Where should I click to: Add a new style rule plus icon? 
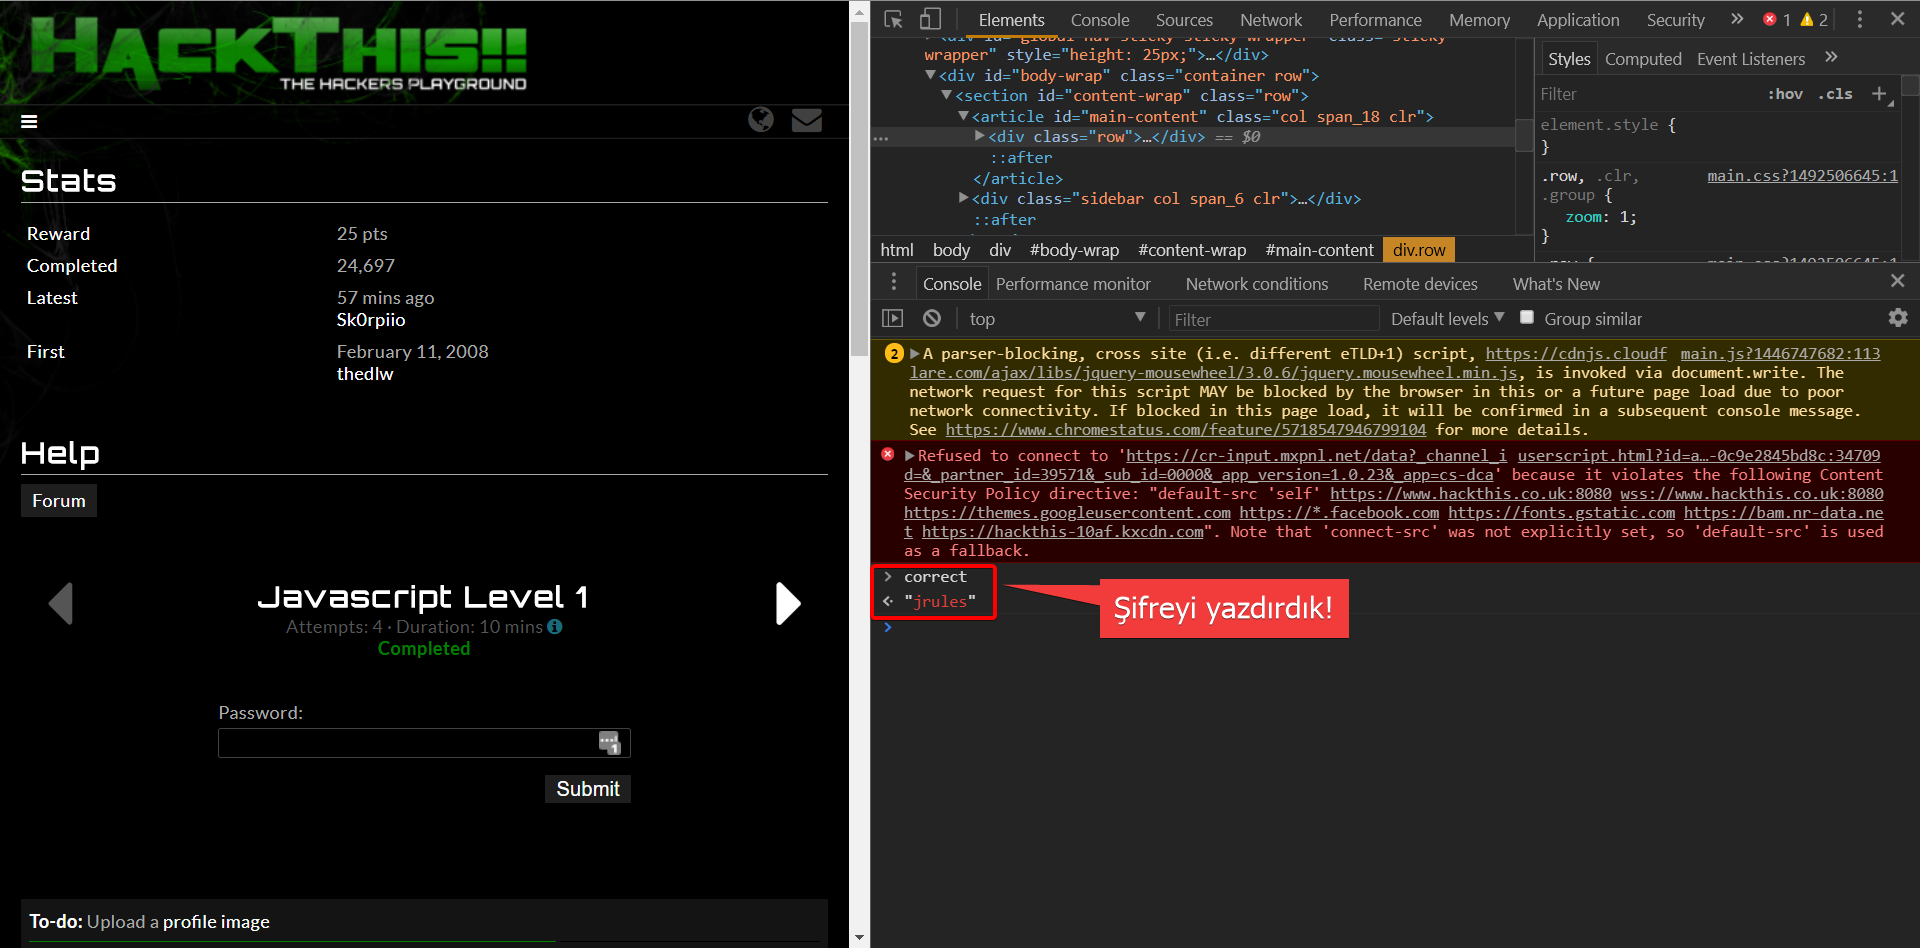coord(1879,94)
